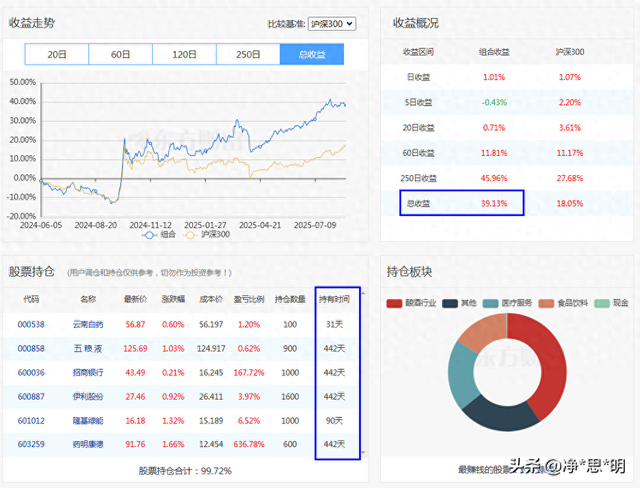Viewport: 640px width, 488px height.
Task: Click the red 酿酒行业 legend icon
Action: click(x=396, y=303)
